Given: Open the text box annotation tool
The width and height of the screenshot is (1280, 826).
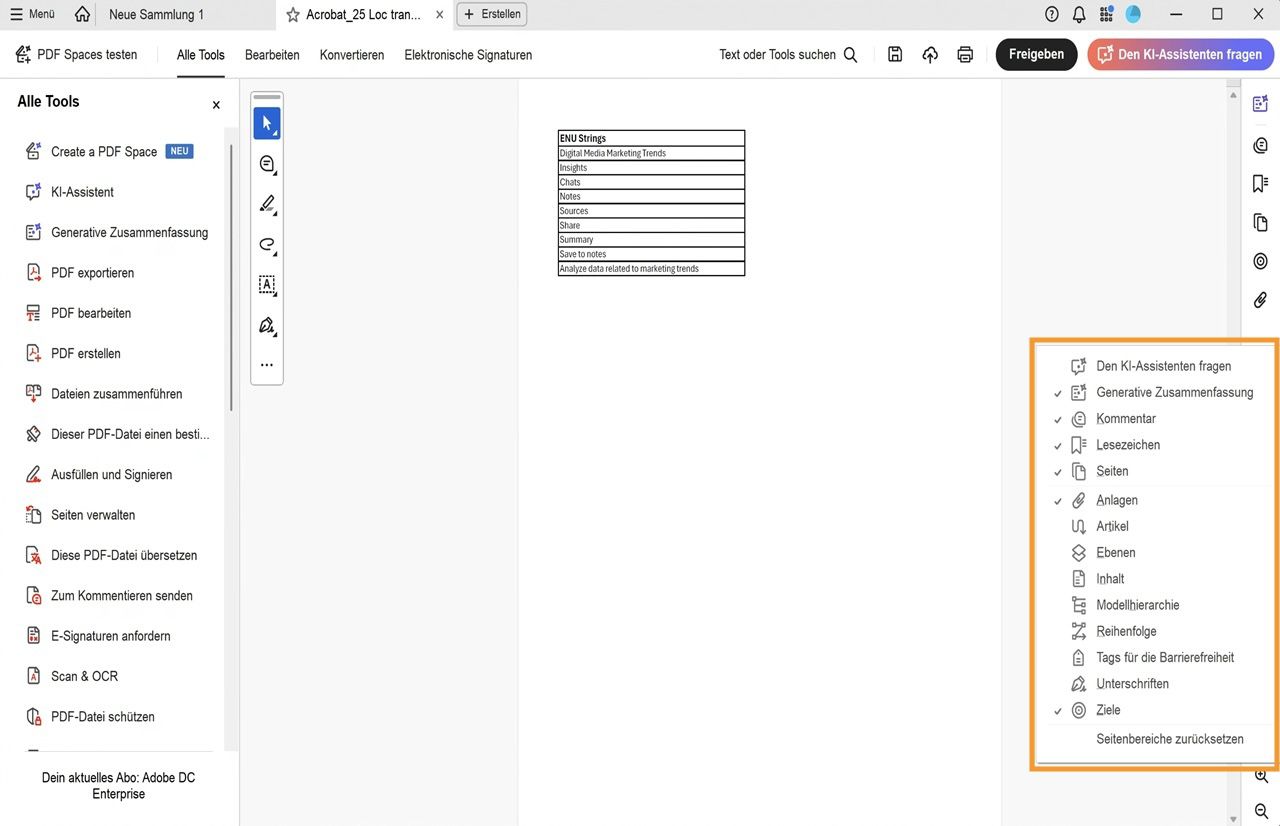Looking at the screenshot, I should 266,285.
